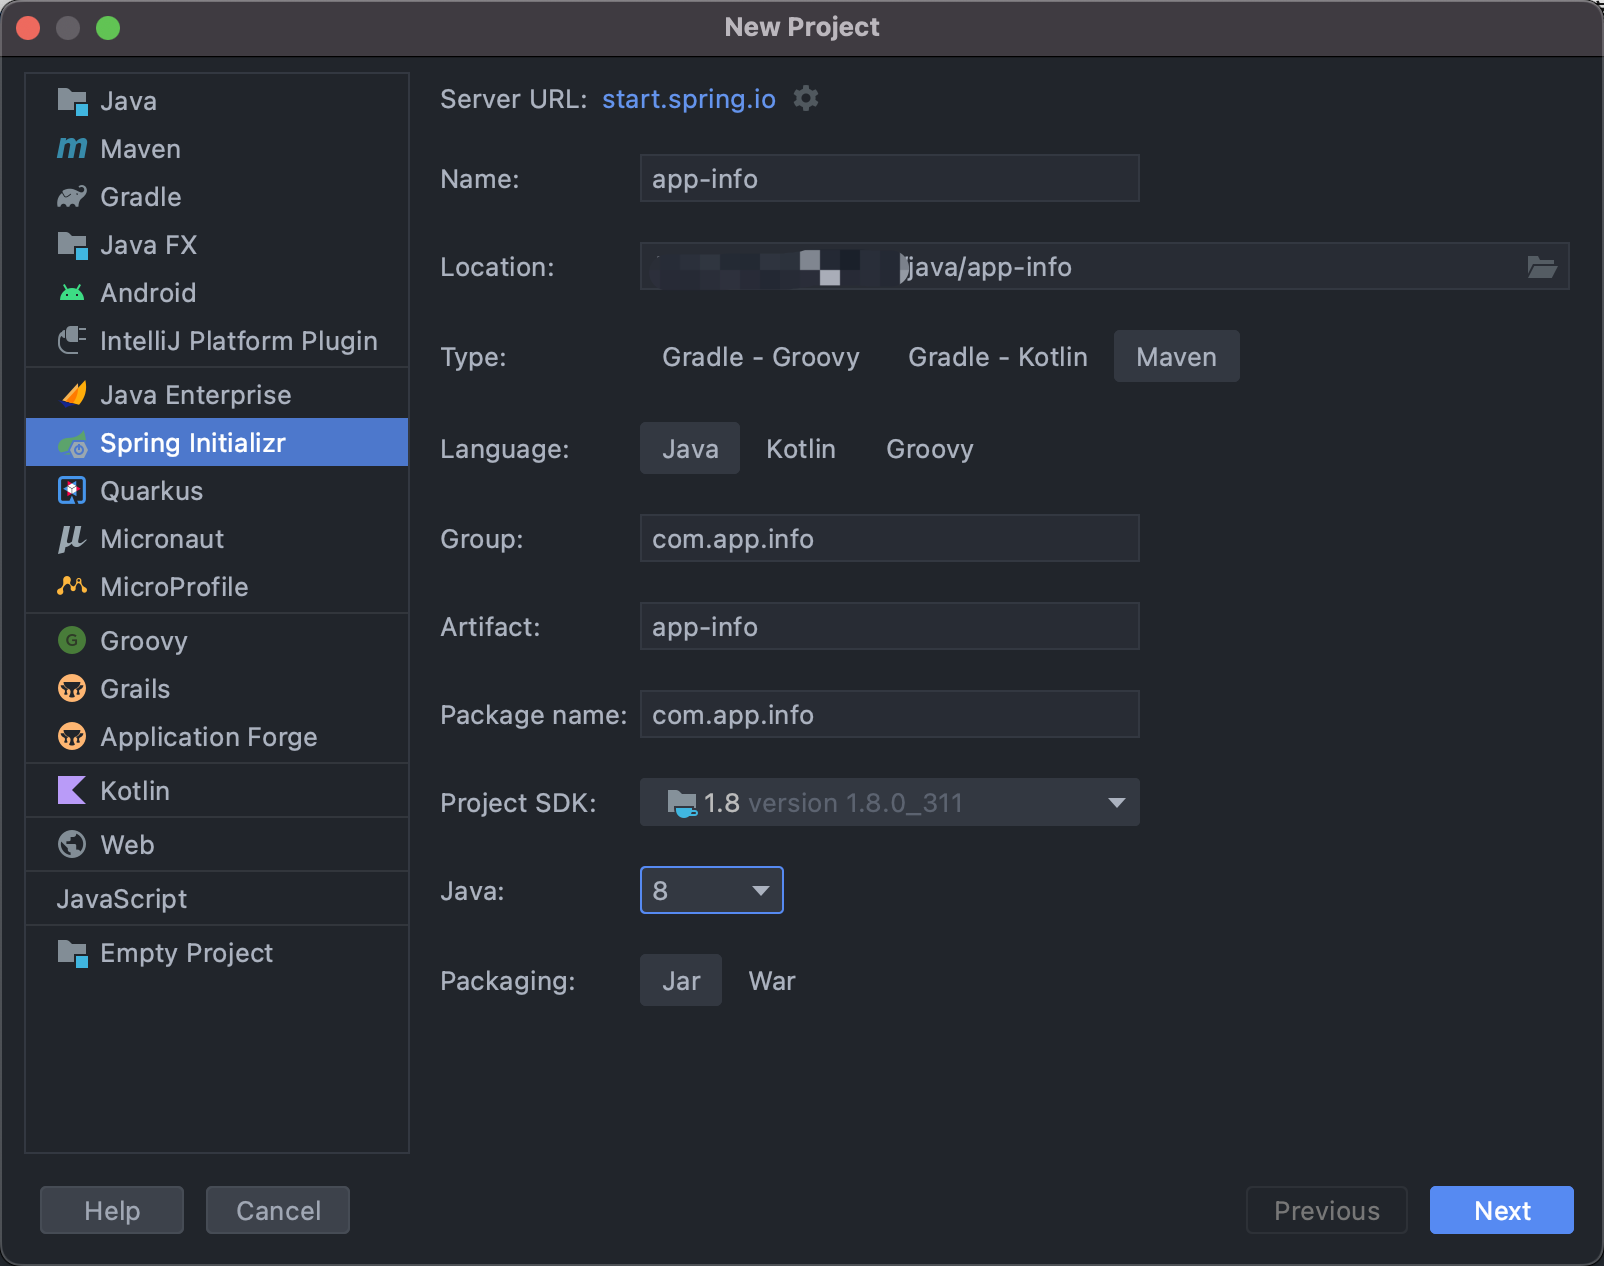1604x1266 pixels.
Task: Click the Previous button
Action: 1327,1211
